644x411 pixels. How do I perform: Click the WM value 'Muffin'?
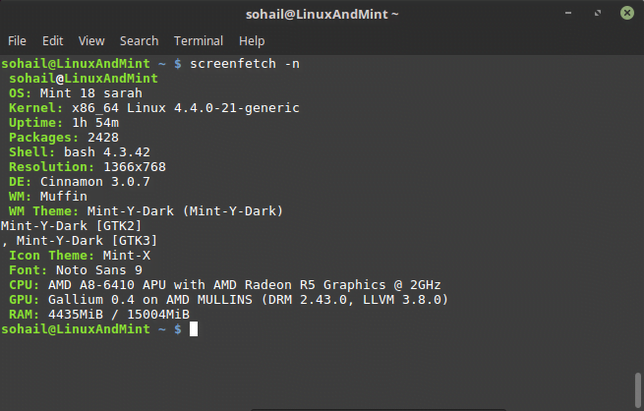tap(64, 197)
